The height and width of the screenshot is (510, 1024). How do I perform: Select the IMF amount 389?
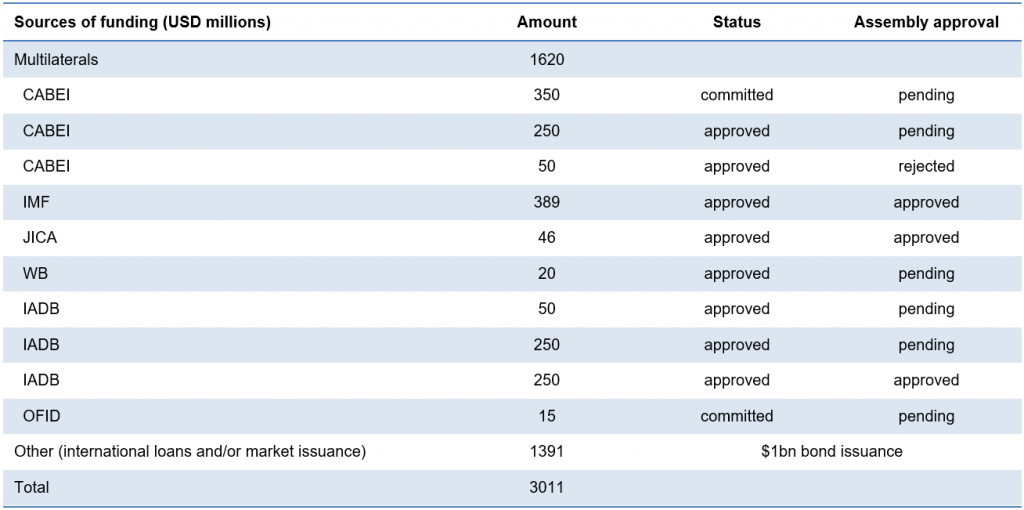[547, 202]
